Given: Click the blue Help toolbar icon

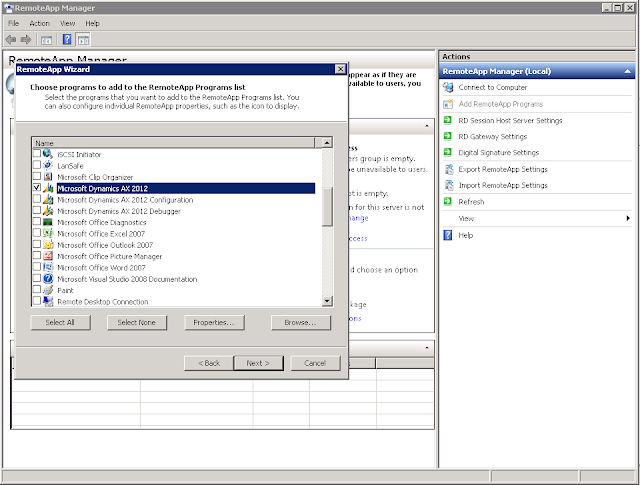Looking at the screenshot, I should pyautogui.click(x=67, y=40).
